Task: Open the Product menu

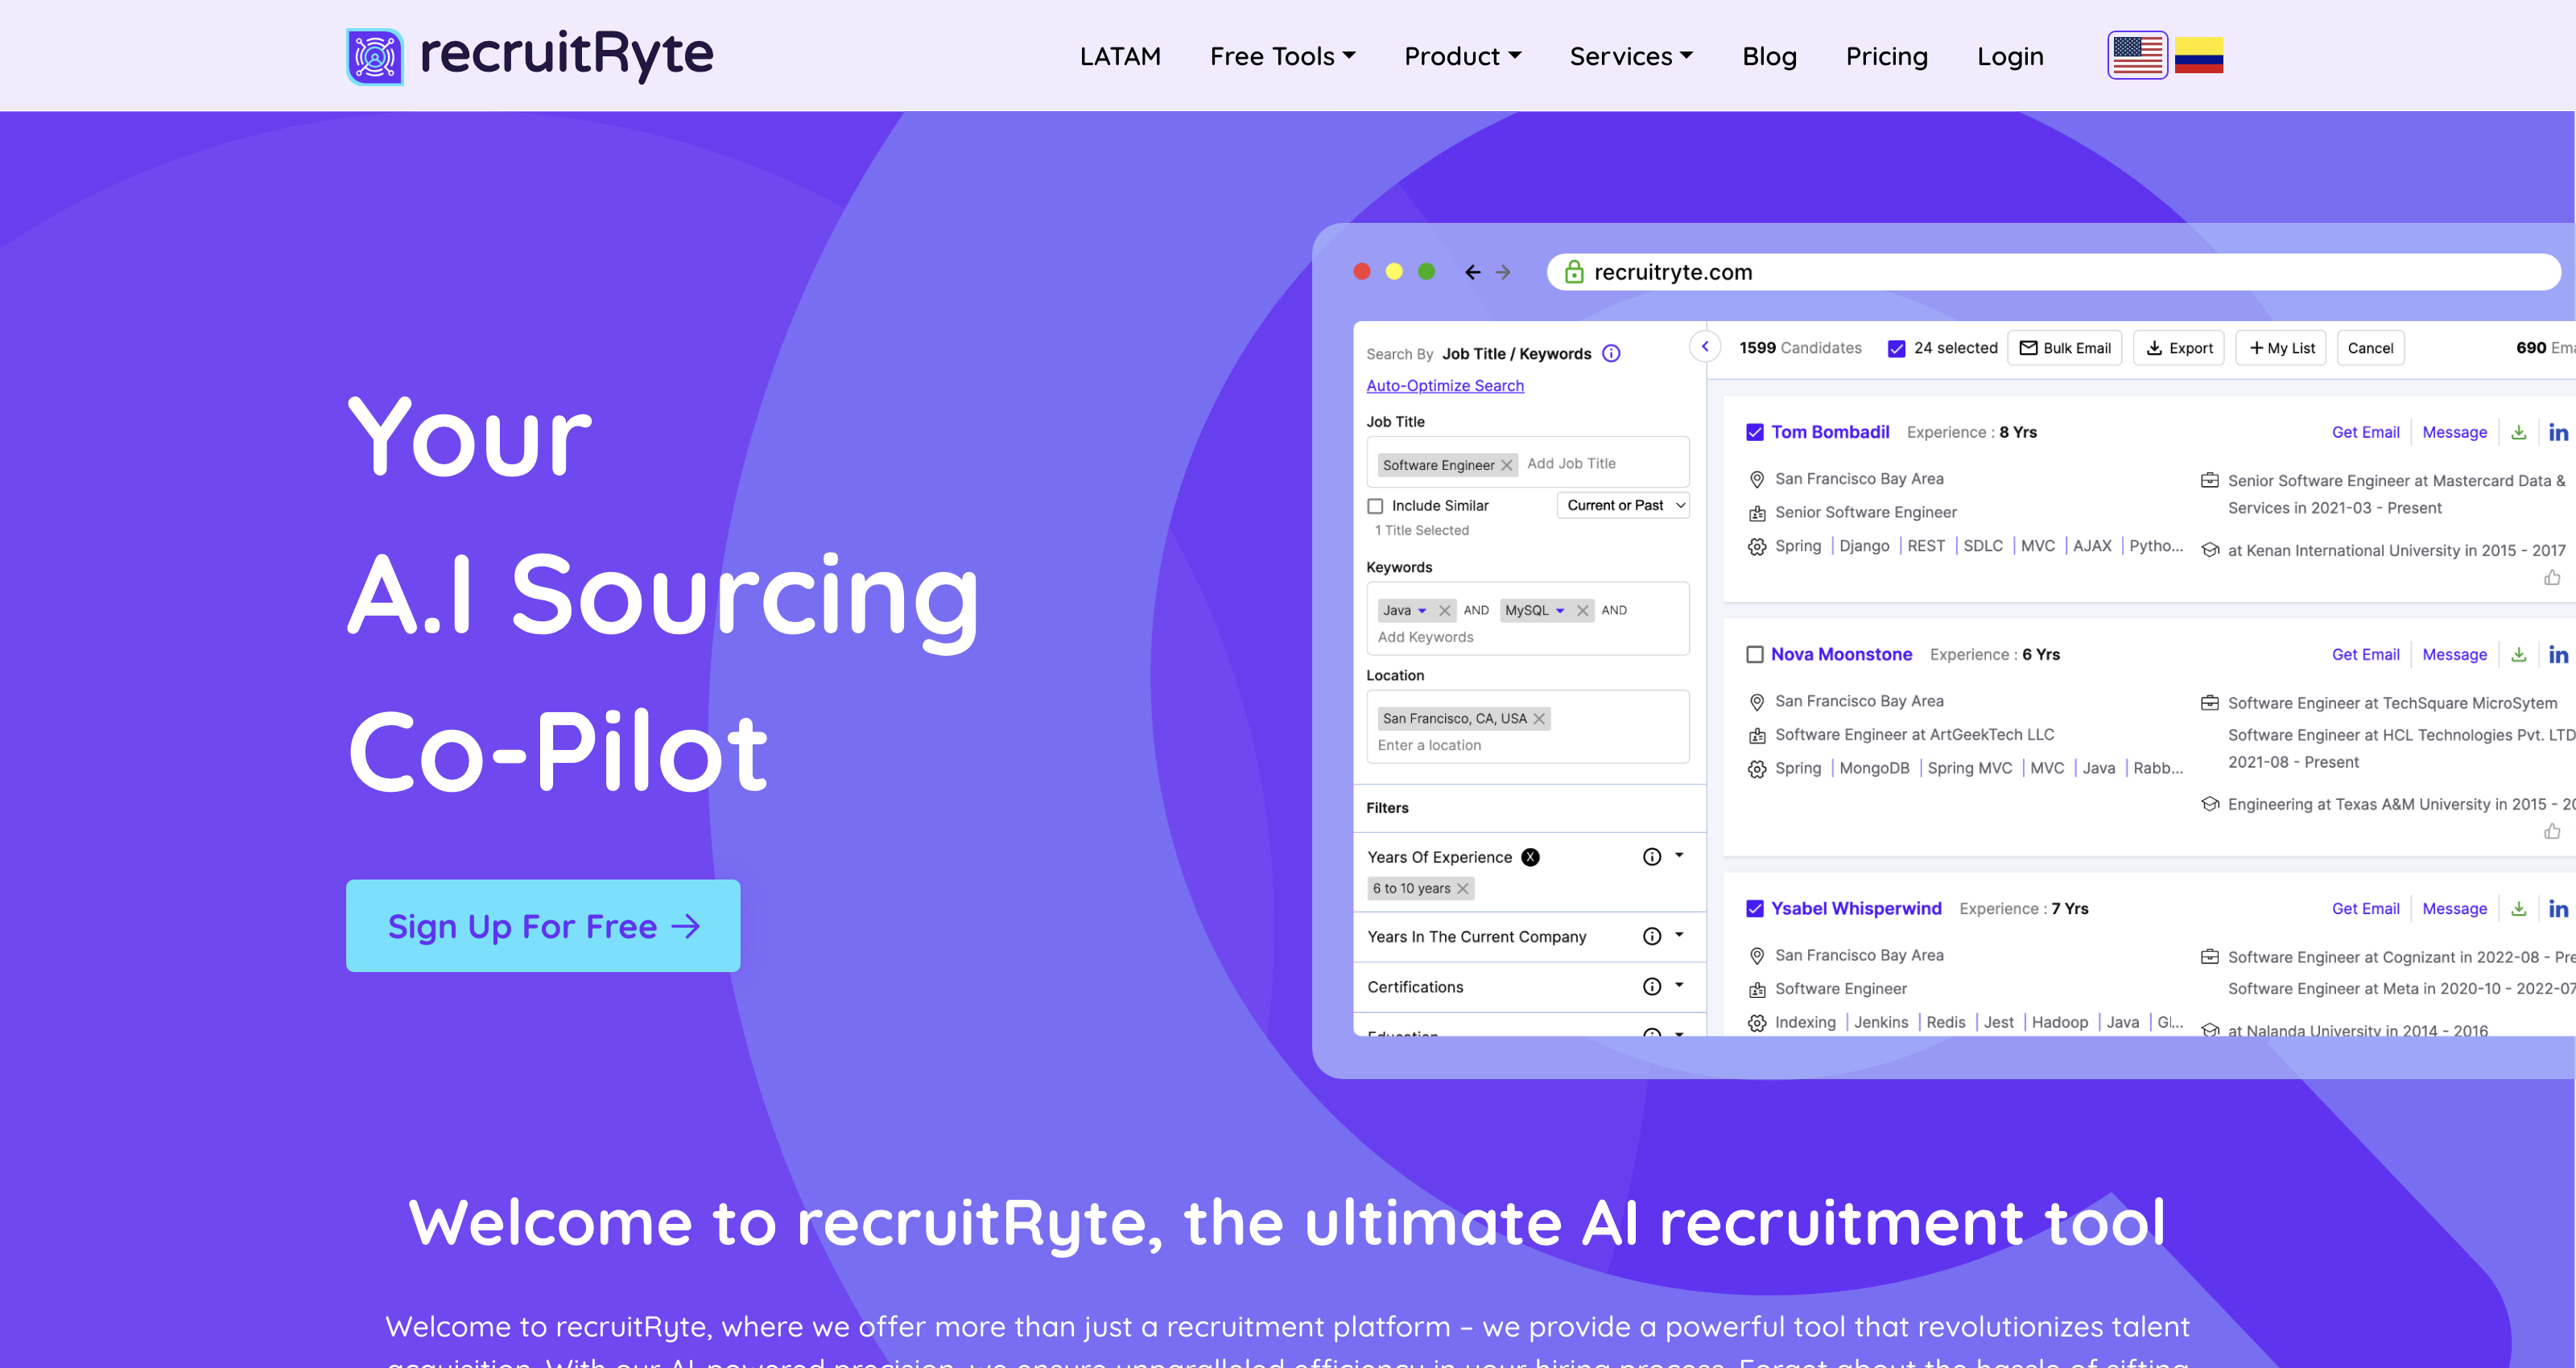Action: point(1462,56)
